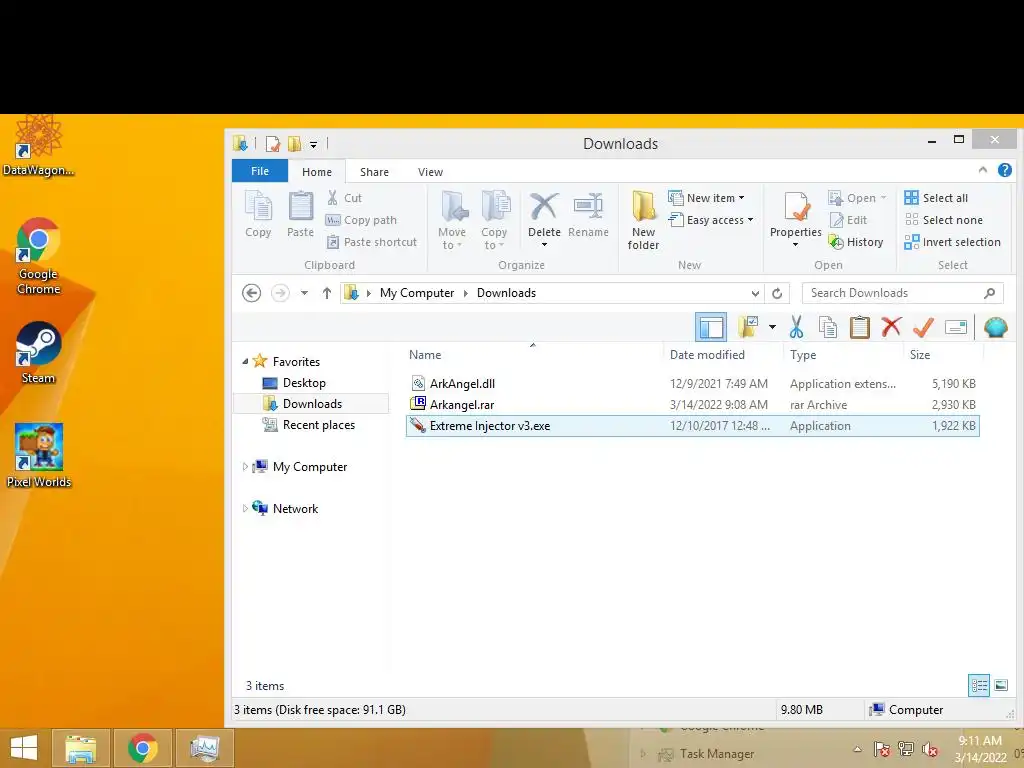Refresh the Downloads folder view
This screenshot has height=768, width=1024.
[x=777, y=293]
